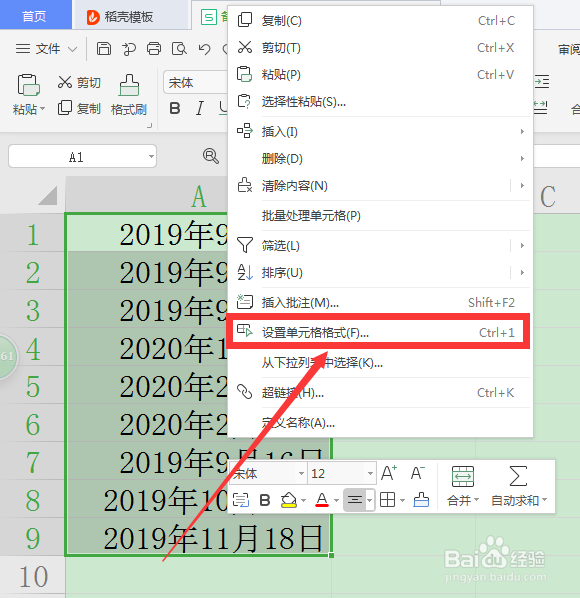Open the 自动求和 dropdown arrow

tap(544, 500)
